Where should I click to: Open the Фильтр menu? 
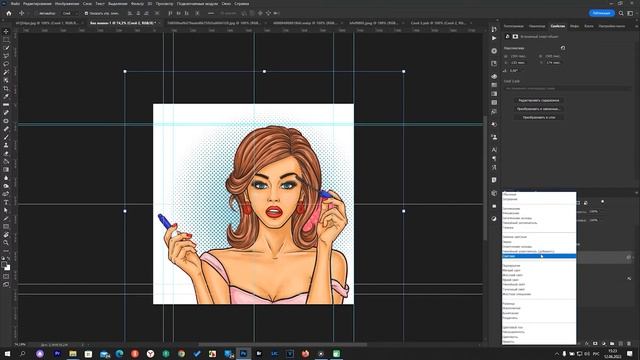tap(137, 4)
